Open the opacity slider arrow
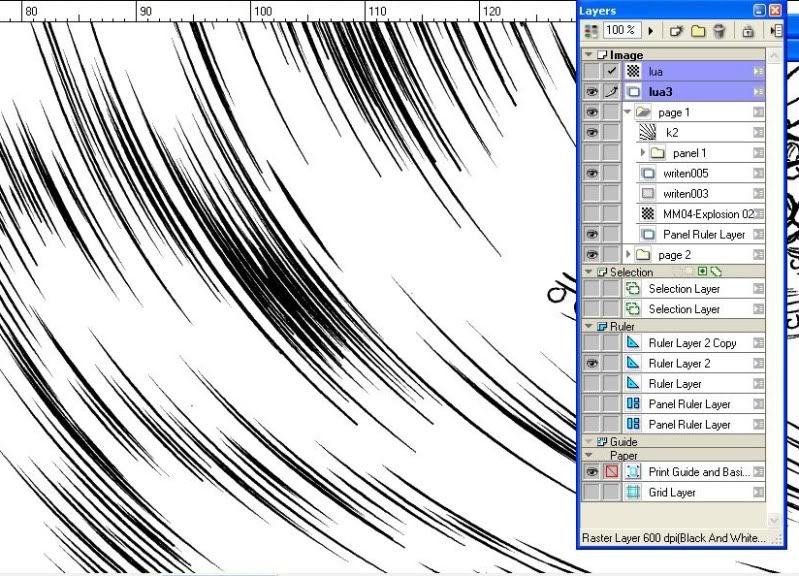 pyautogui.click(x=651, y=31)
